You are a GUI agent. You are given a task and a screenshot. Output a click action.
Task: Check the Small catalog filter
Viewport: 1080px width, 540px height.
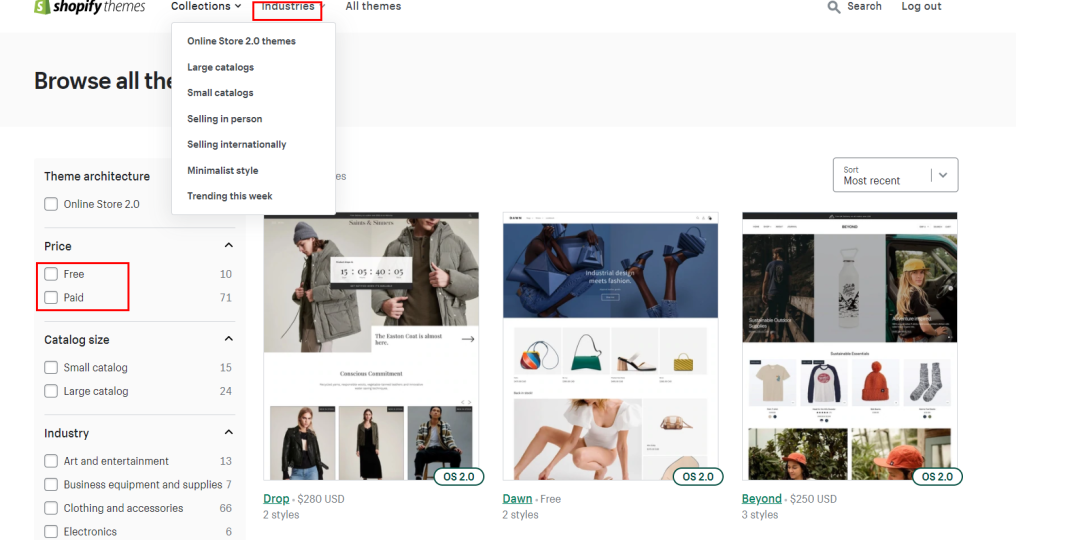tap(51, 368)
